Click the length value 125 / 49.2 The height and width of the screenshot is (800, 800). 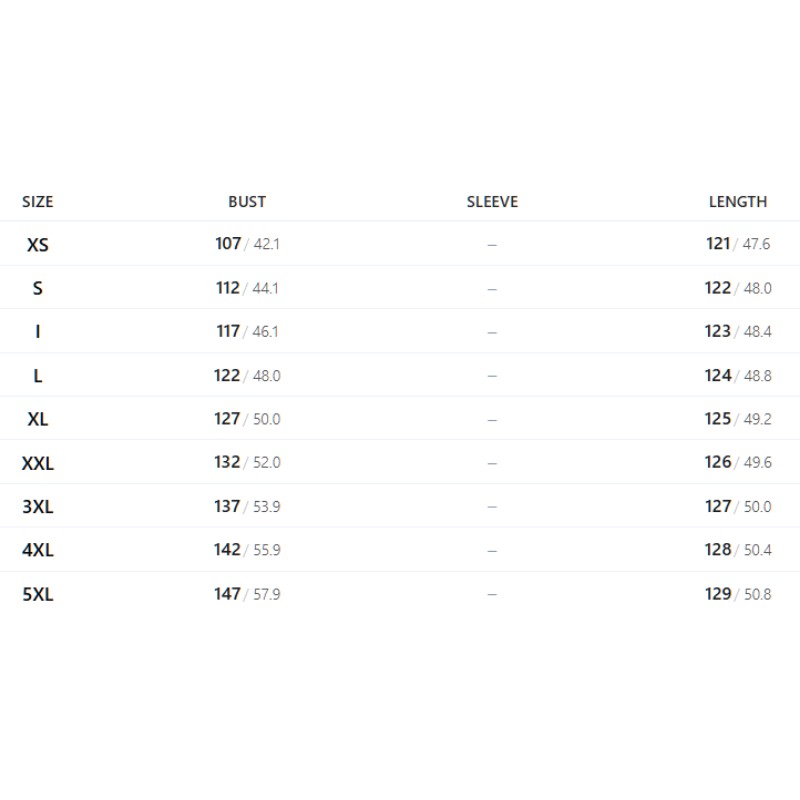738,419
